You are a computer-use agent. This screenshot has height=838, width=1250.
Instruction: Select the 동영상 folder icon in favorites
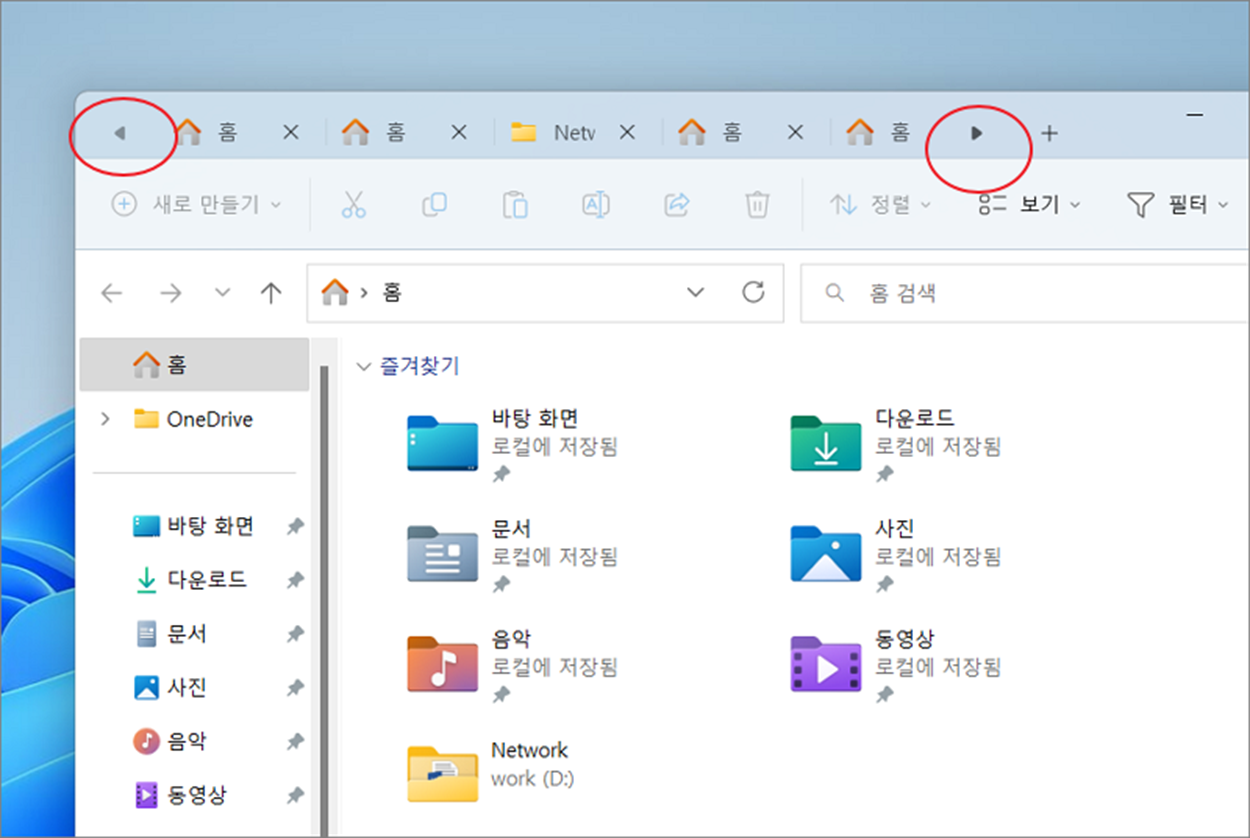825,663
